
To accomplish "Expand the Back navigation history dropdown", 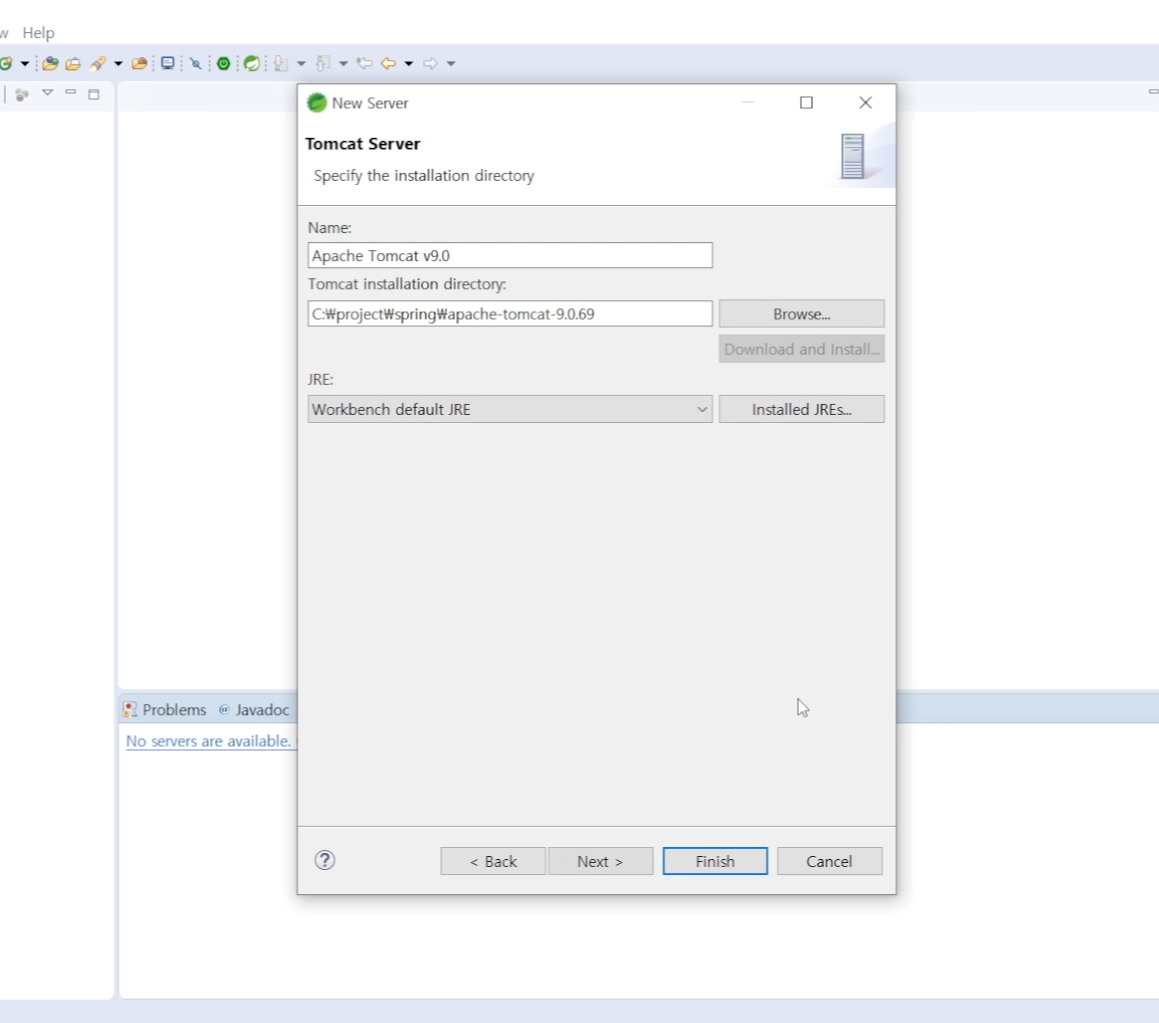I will coord(409,64).
